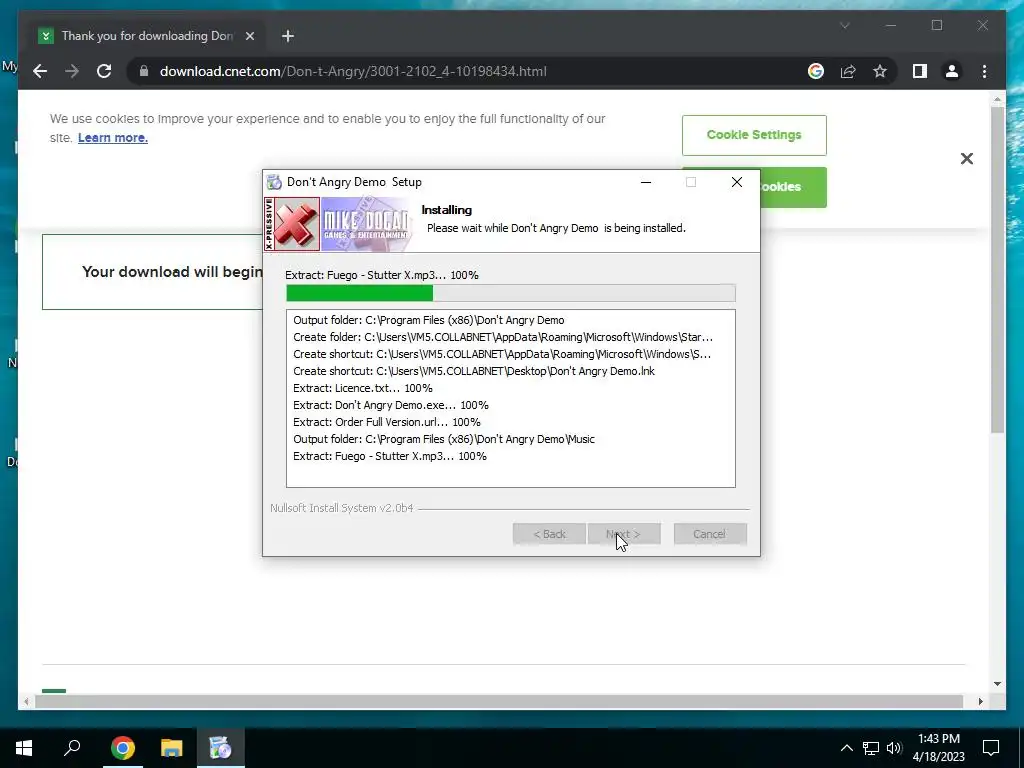Click the Cookie Settings button
The image size is (1024, 768).
(754, 135)
